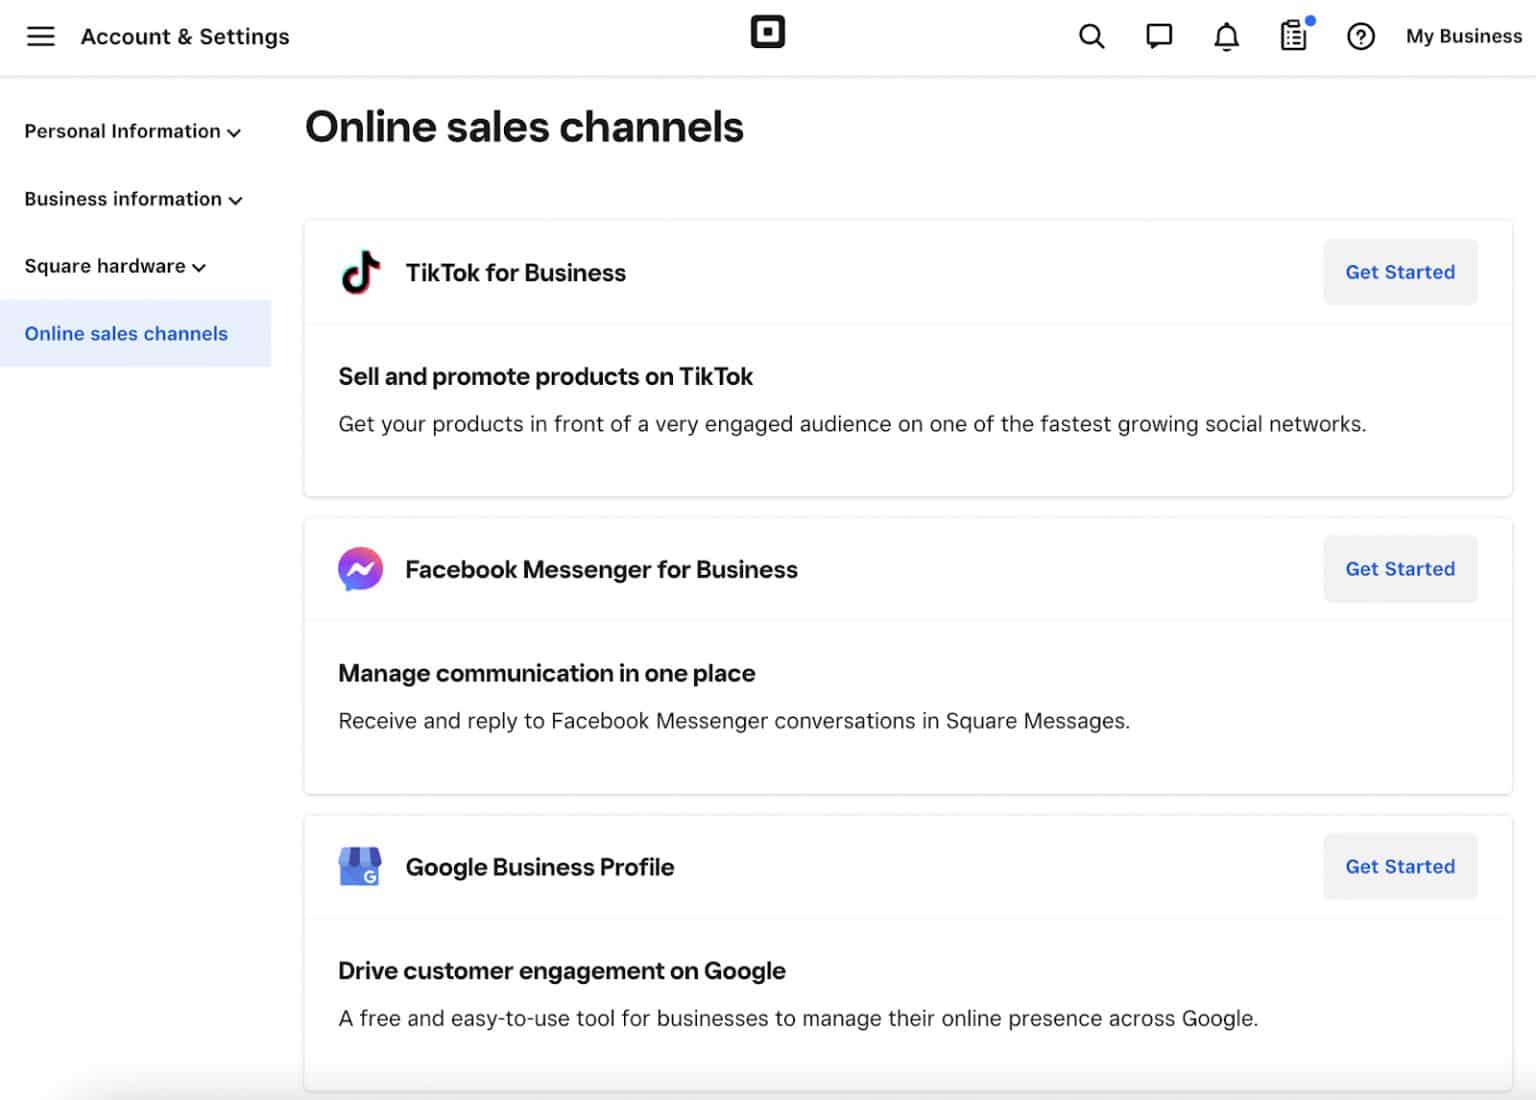Click the Square logo at the top
This screenshot has height=1100, width=1536.
click(768, 32)
